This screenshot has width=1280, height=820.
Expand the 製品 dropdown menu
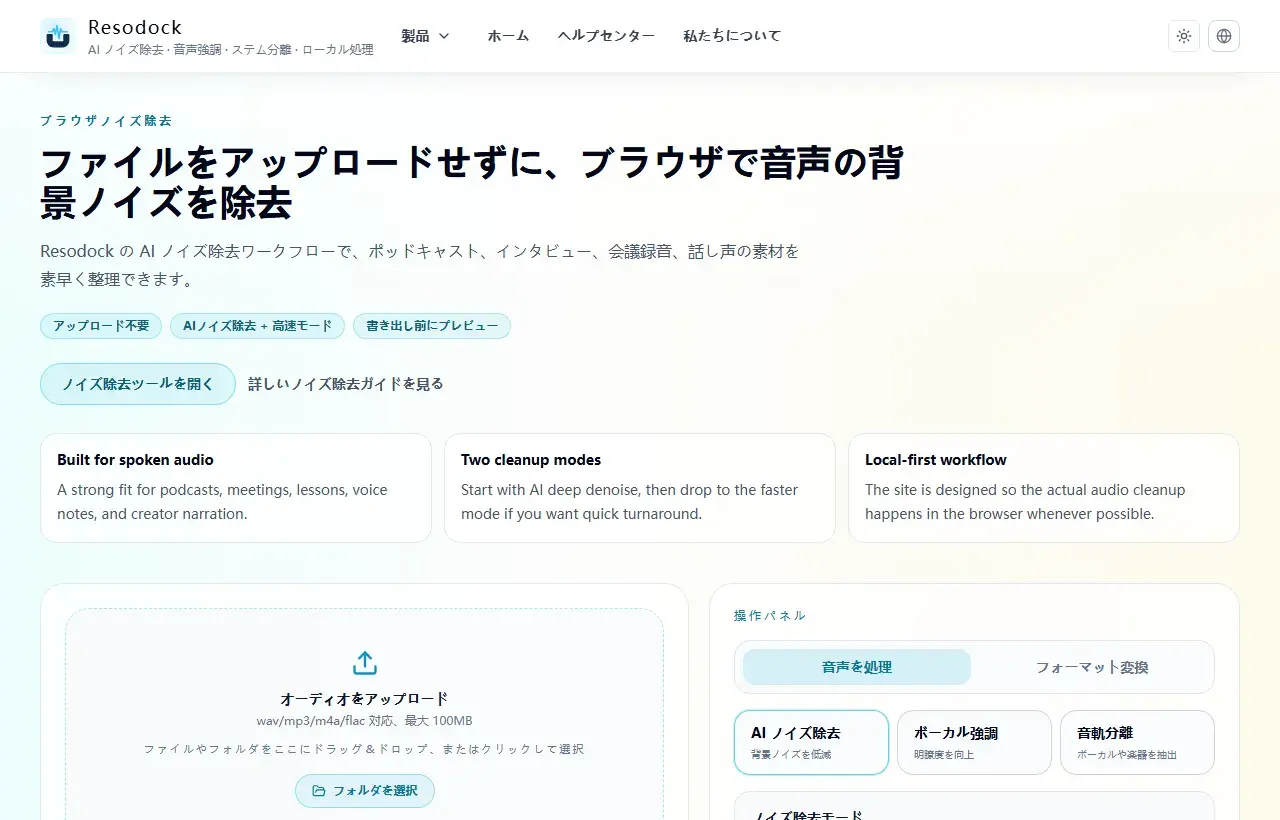[x=426, y=36]
